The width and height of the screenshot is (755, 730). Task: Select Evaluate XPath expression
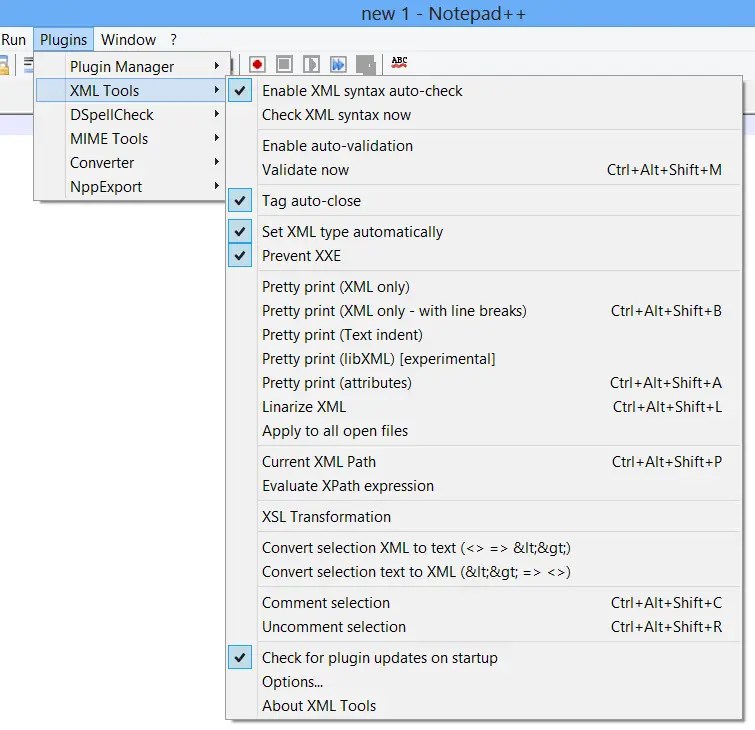point(484,486)
